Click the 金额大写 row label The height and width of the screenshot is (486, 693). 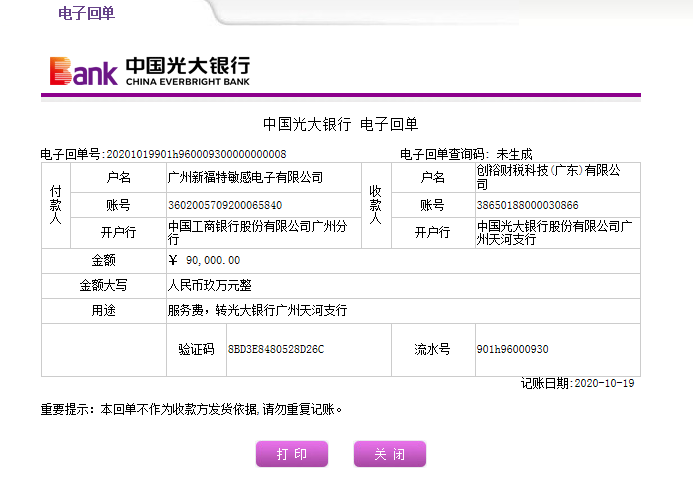tap(103, 285)
